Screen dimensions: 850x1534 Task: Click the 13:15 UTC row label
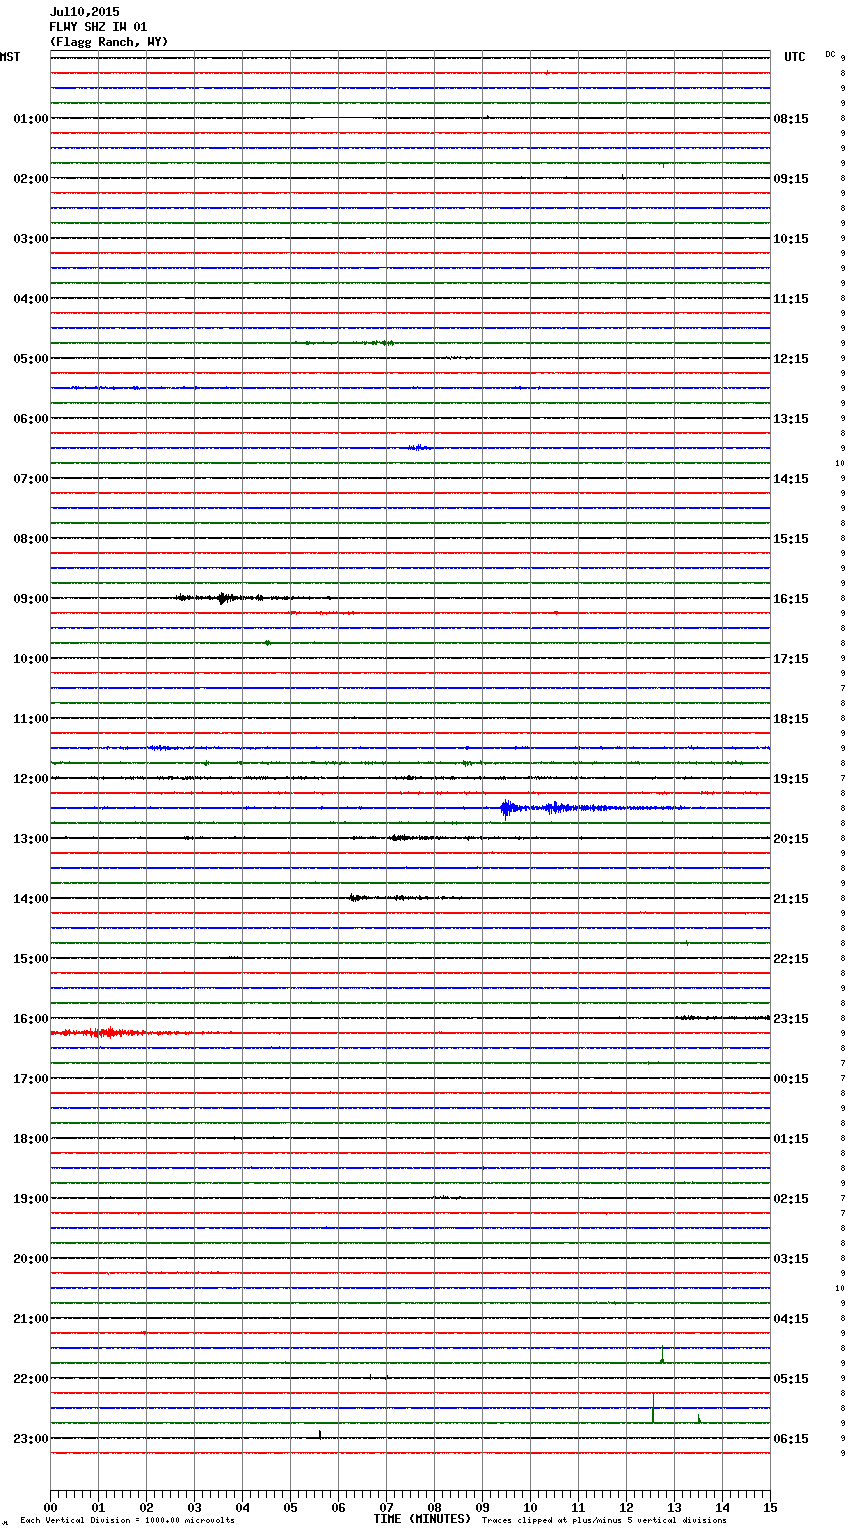point(791,419)
